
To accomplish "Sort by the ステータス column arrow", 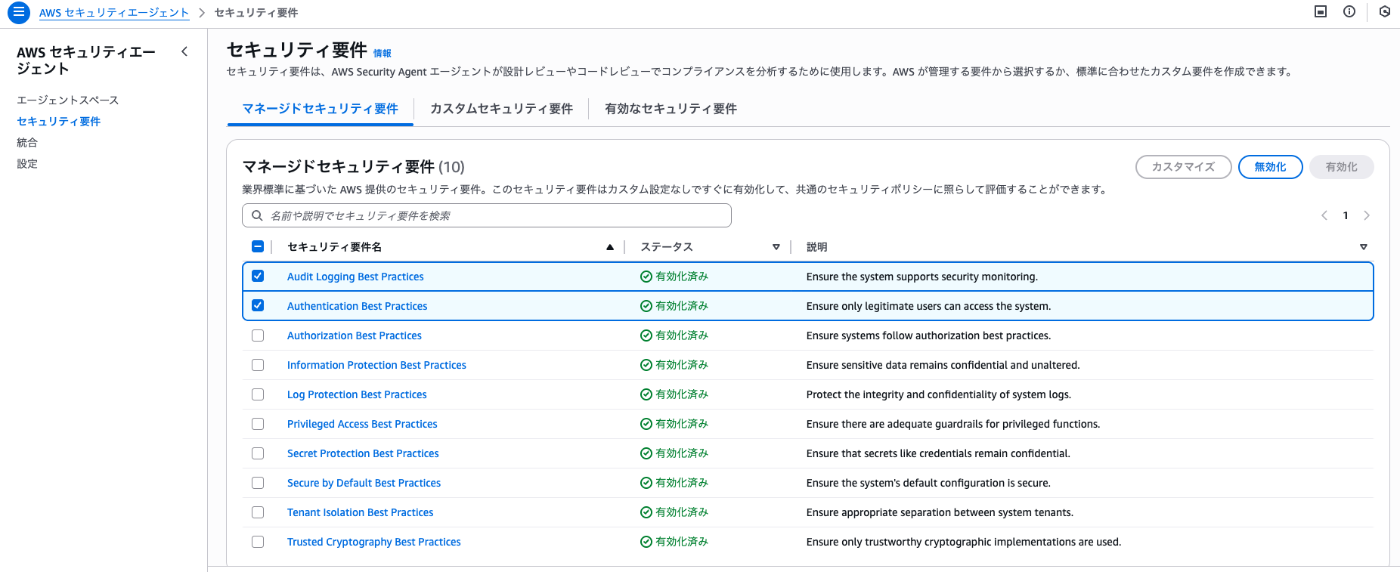I will 776,247.
